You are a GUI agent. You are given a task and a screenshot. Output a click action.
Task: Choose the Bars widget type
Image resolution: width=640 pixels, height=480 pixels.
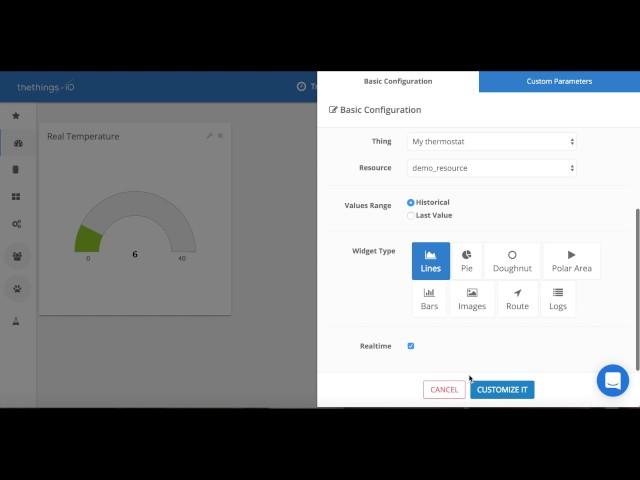(x=429, y=299)
